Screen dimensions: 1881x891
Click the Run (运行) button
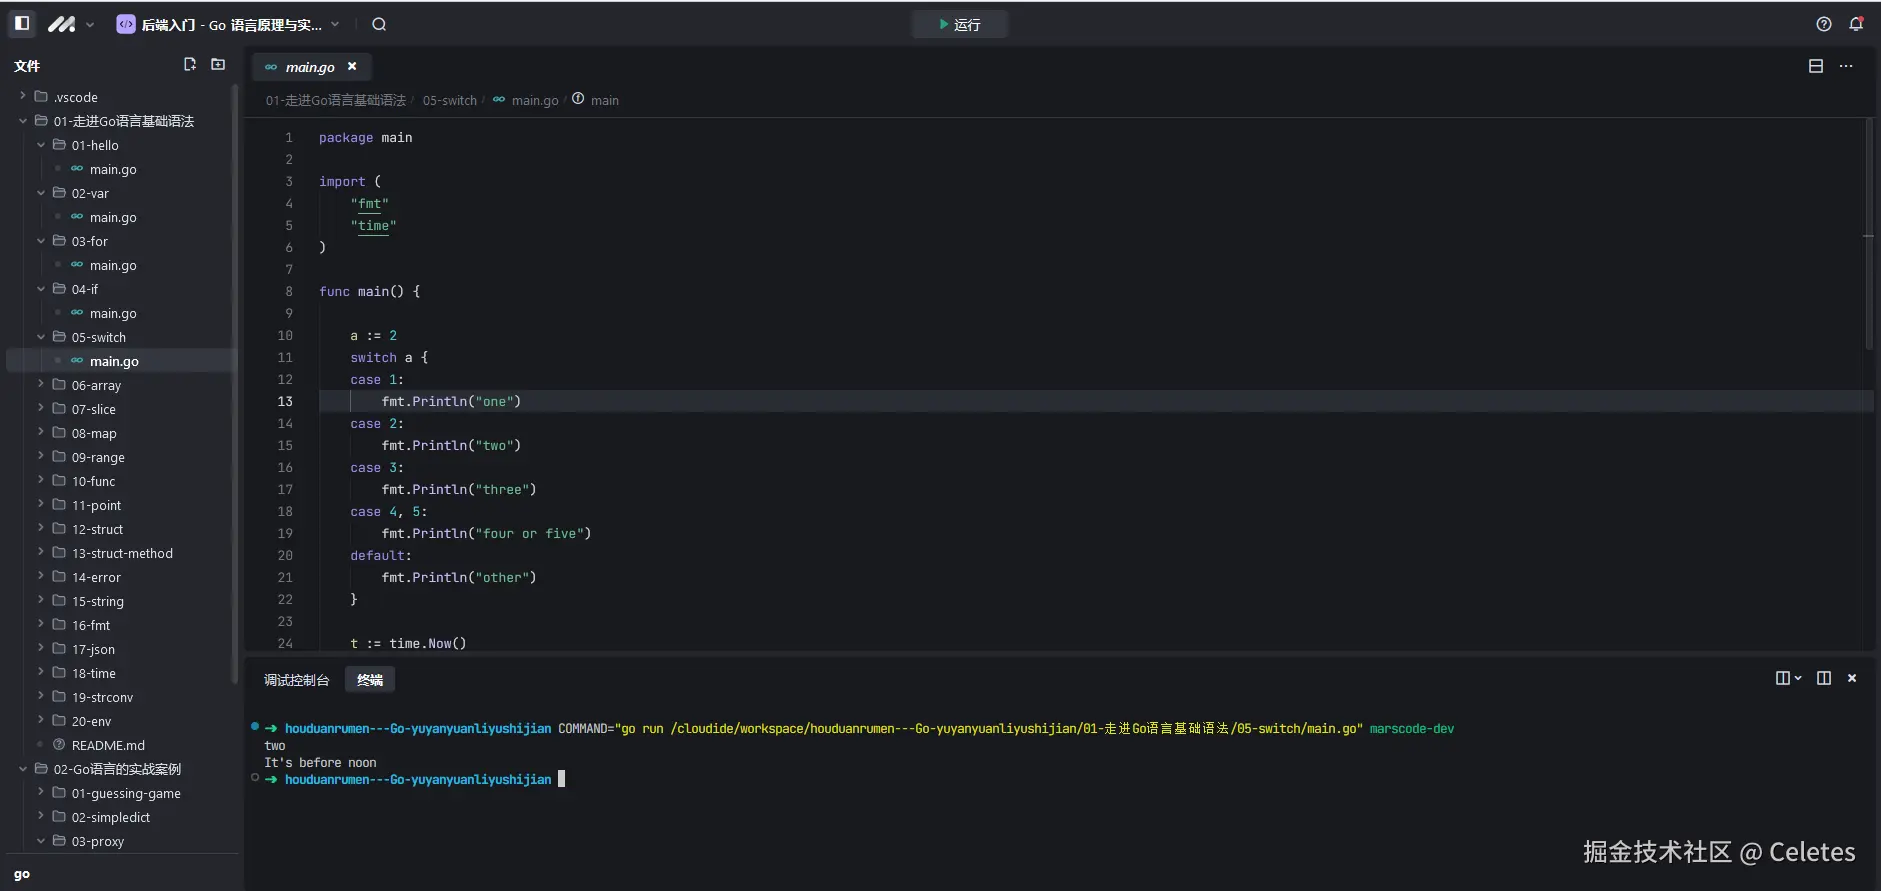point(959,24)
